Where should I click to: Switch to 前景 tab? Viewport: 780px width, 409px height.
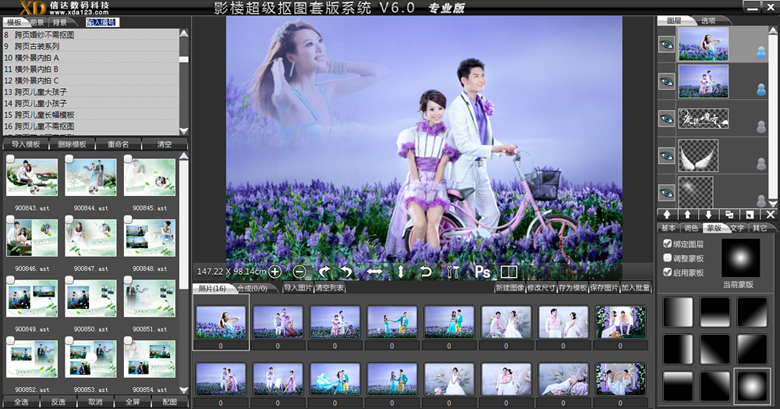coord(37,22)
